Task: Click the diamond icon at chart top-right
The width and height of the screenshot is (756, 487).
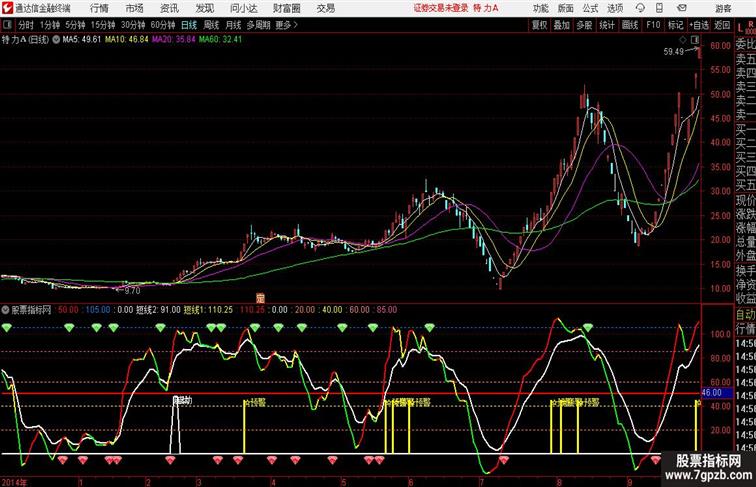Action: (683, 40)
